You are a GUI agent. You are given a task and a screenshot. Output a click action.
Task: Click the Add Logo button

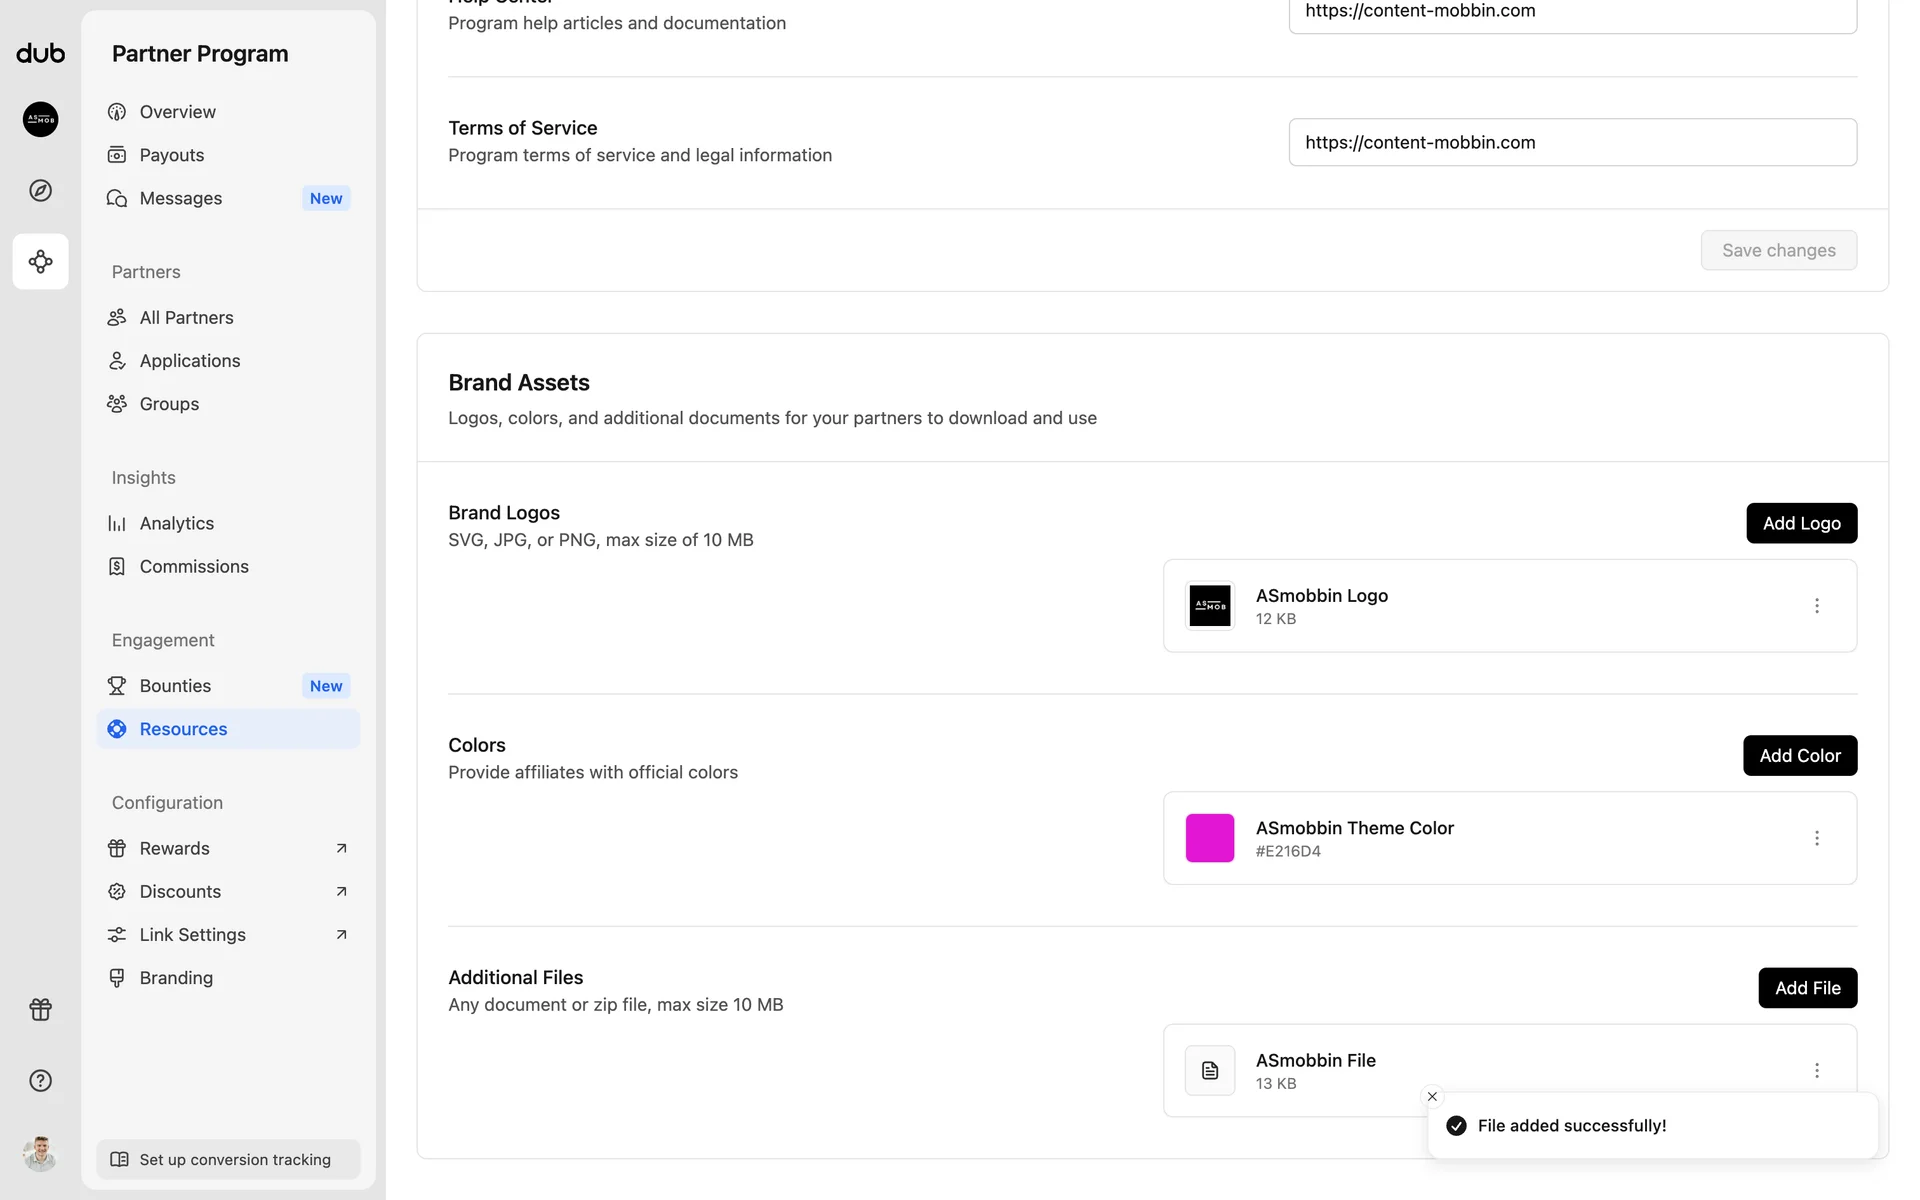tap(1801, 523)
